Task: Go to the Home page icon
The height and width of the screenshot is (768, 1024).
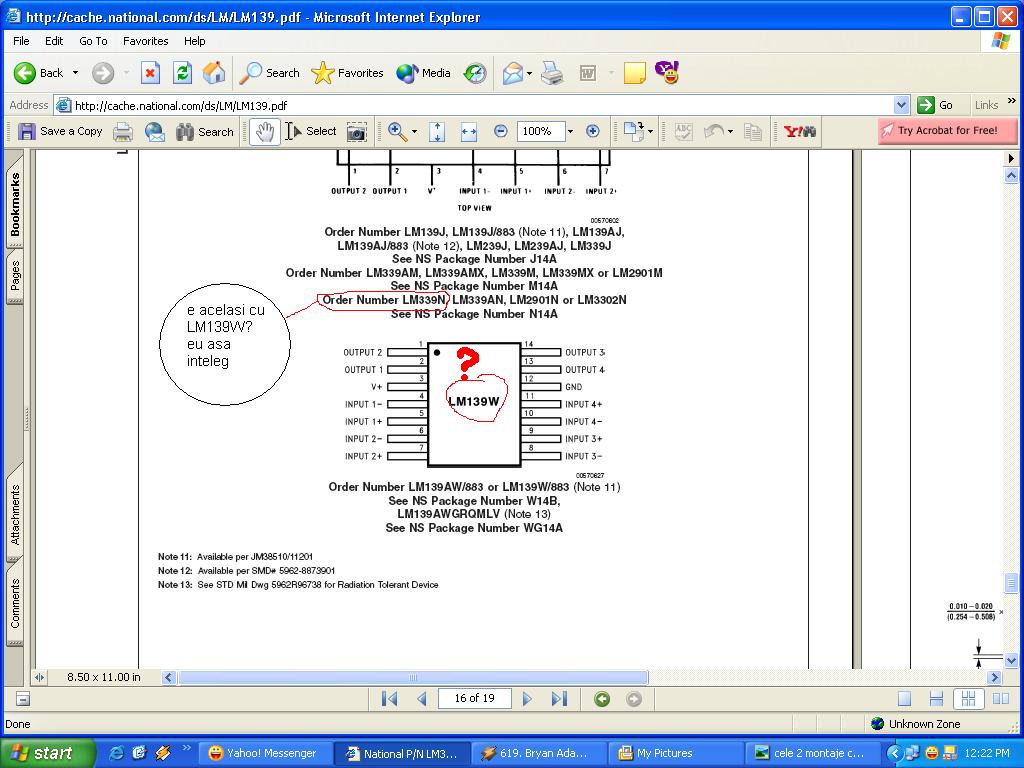Action: pos(214,72)
